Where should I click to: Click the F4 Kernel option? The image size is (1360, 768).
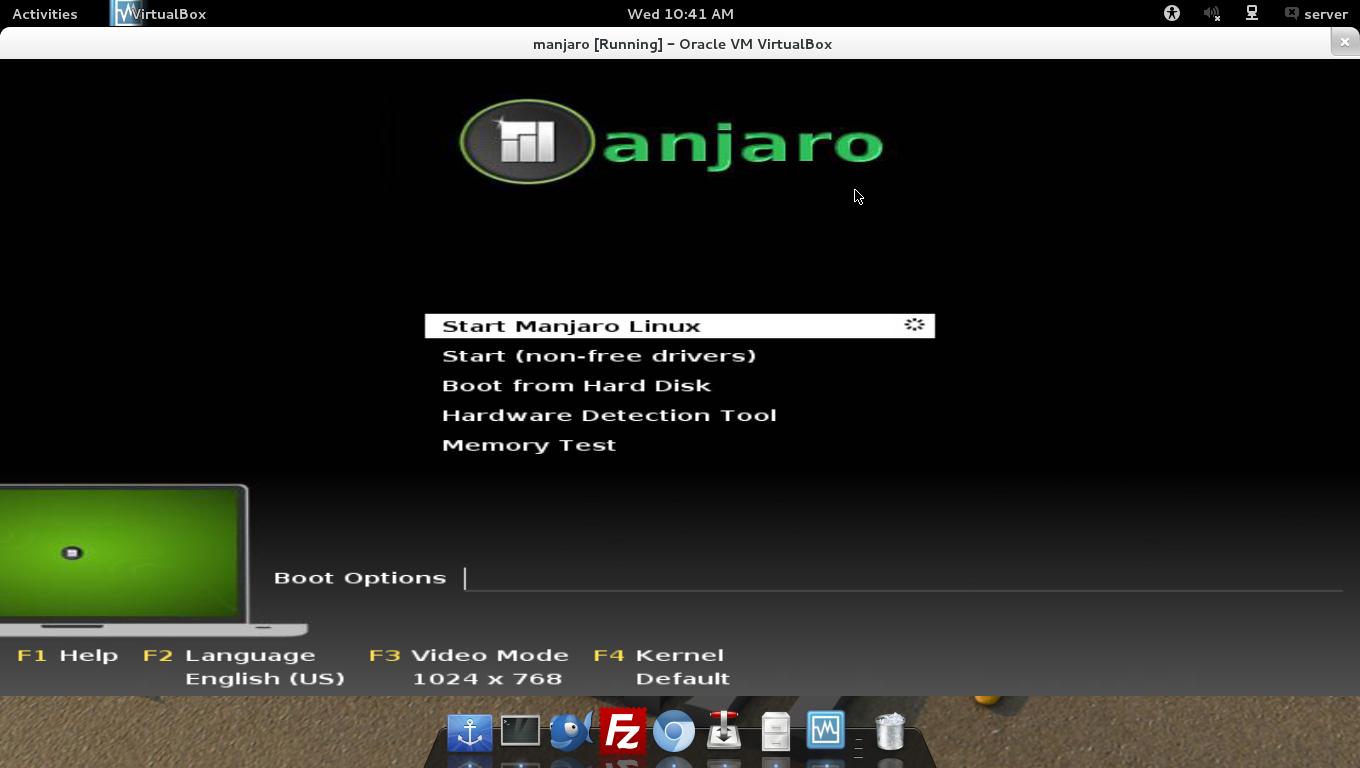659,655
